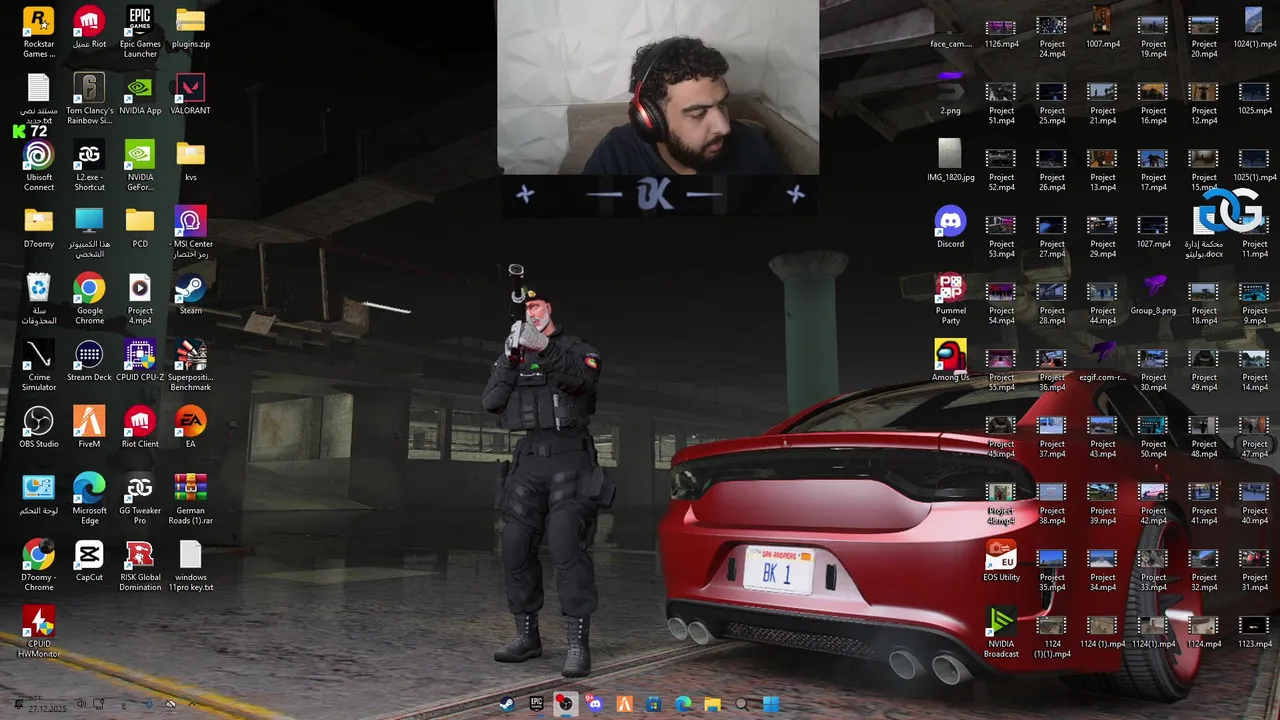The width and height of the screenshot is (1280, 720).
Task: Open the Recycle Bin icon
Action: (x=39, y=298)
